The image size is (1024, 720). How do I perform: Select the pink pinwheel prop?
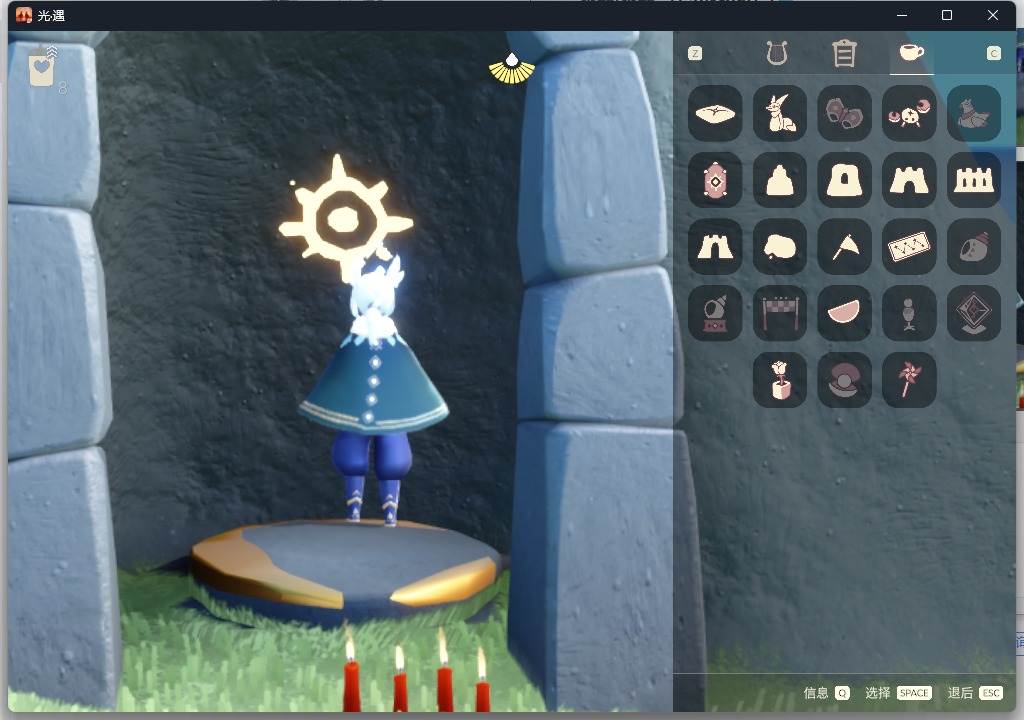click(x=909, y=380)
